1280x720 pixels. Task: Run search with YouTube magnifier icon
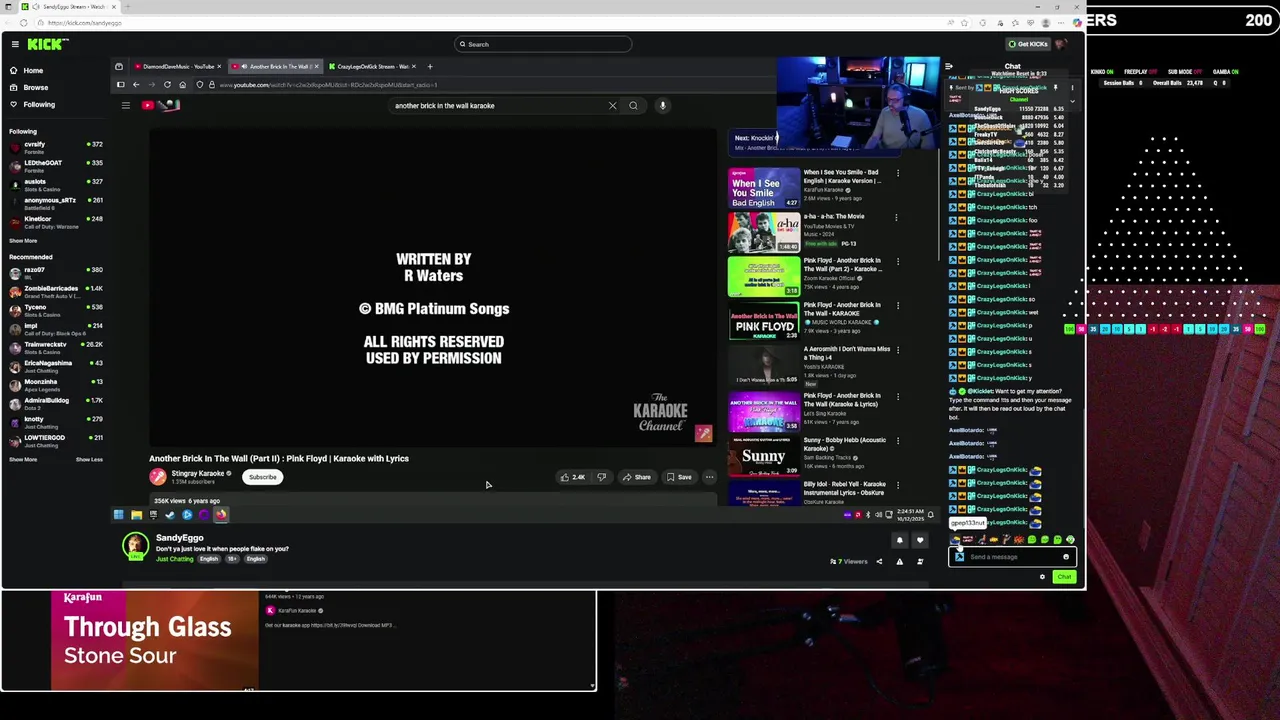pos(633,105)
